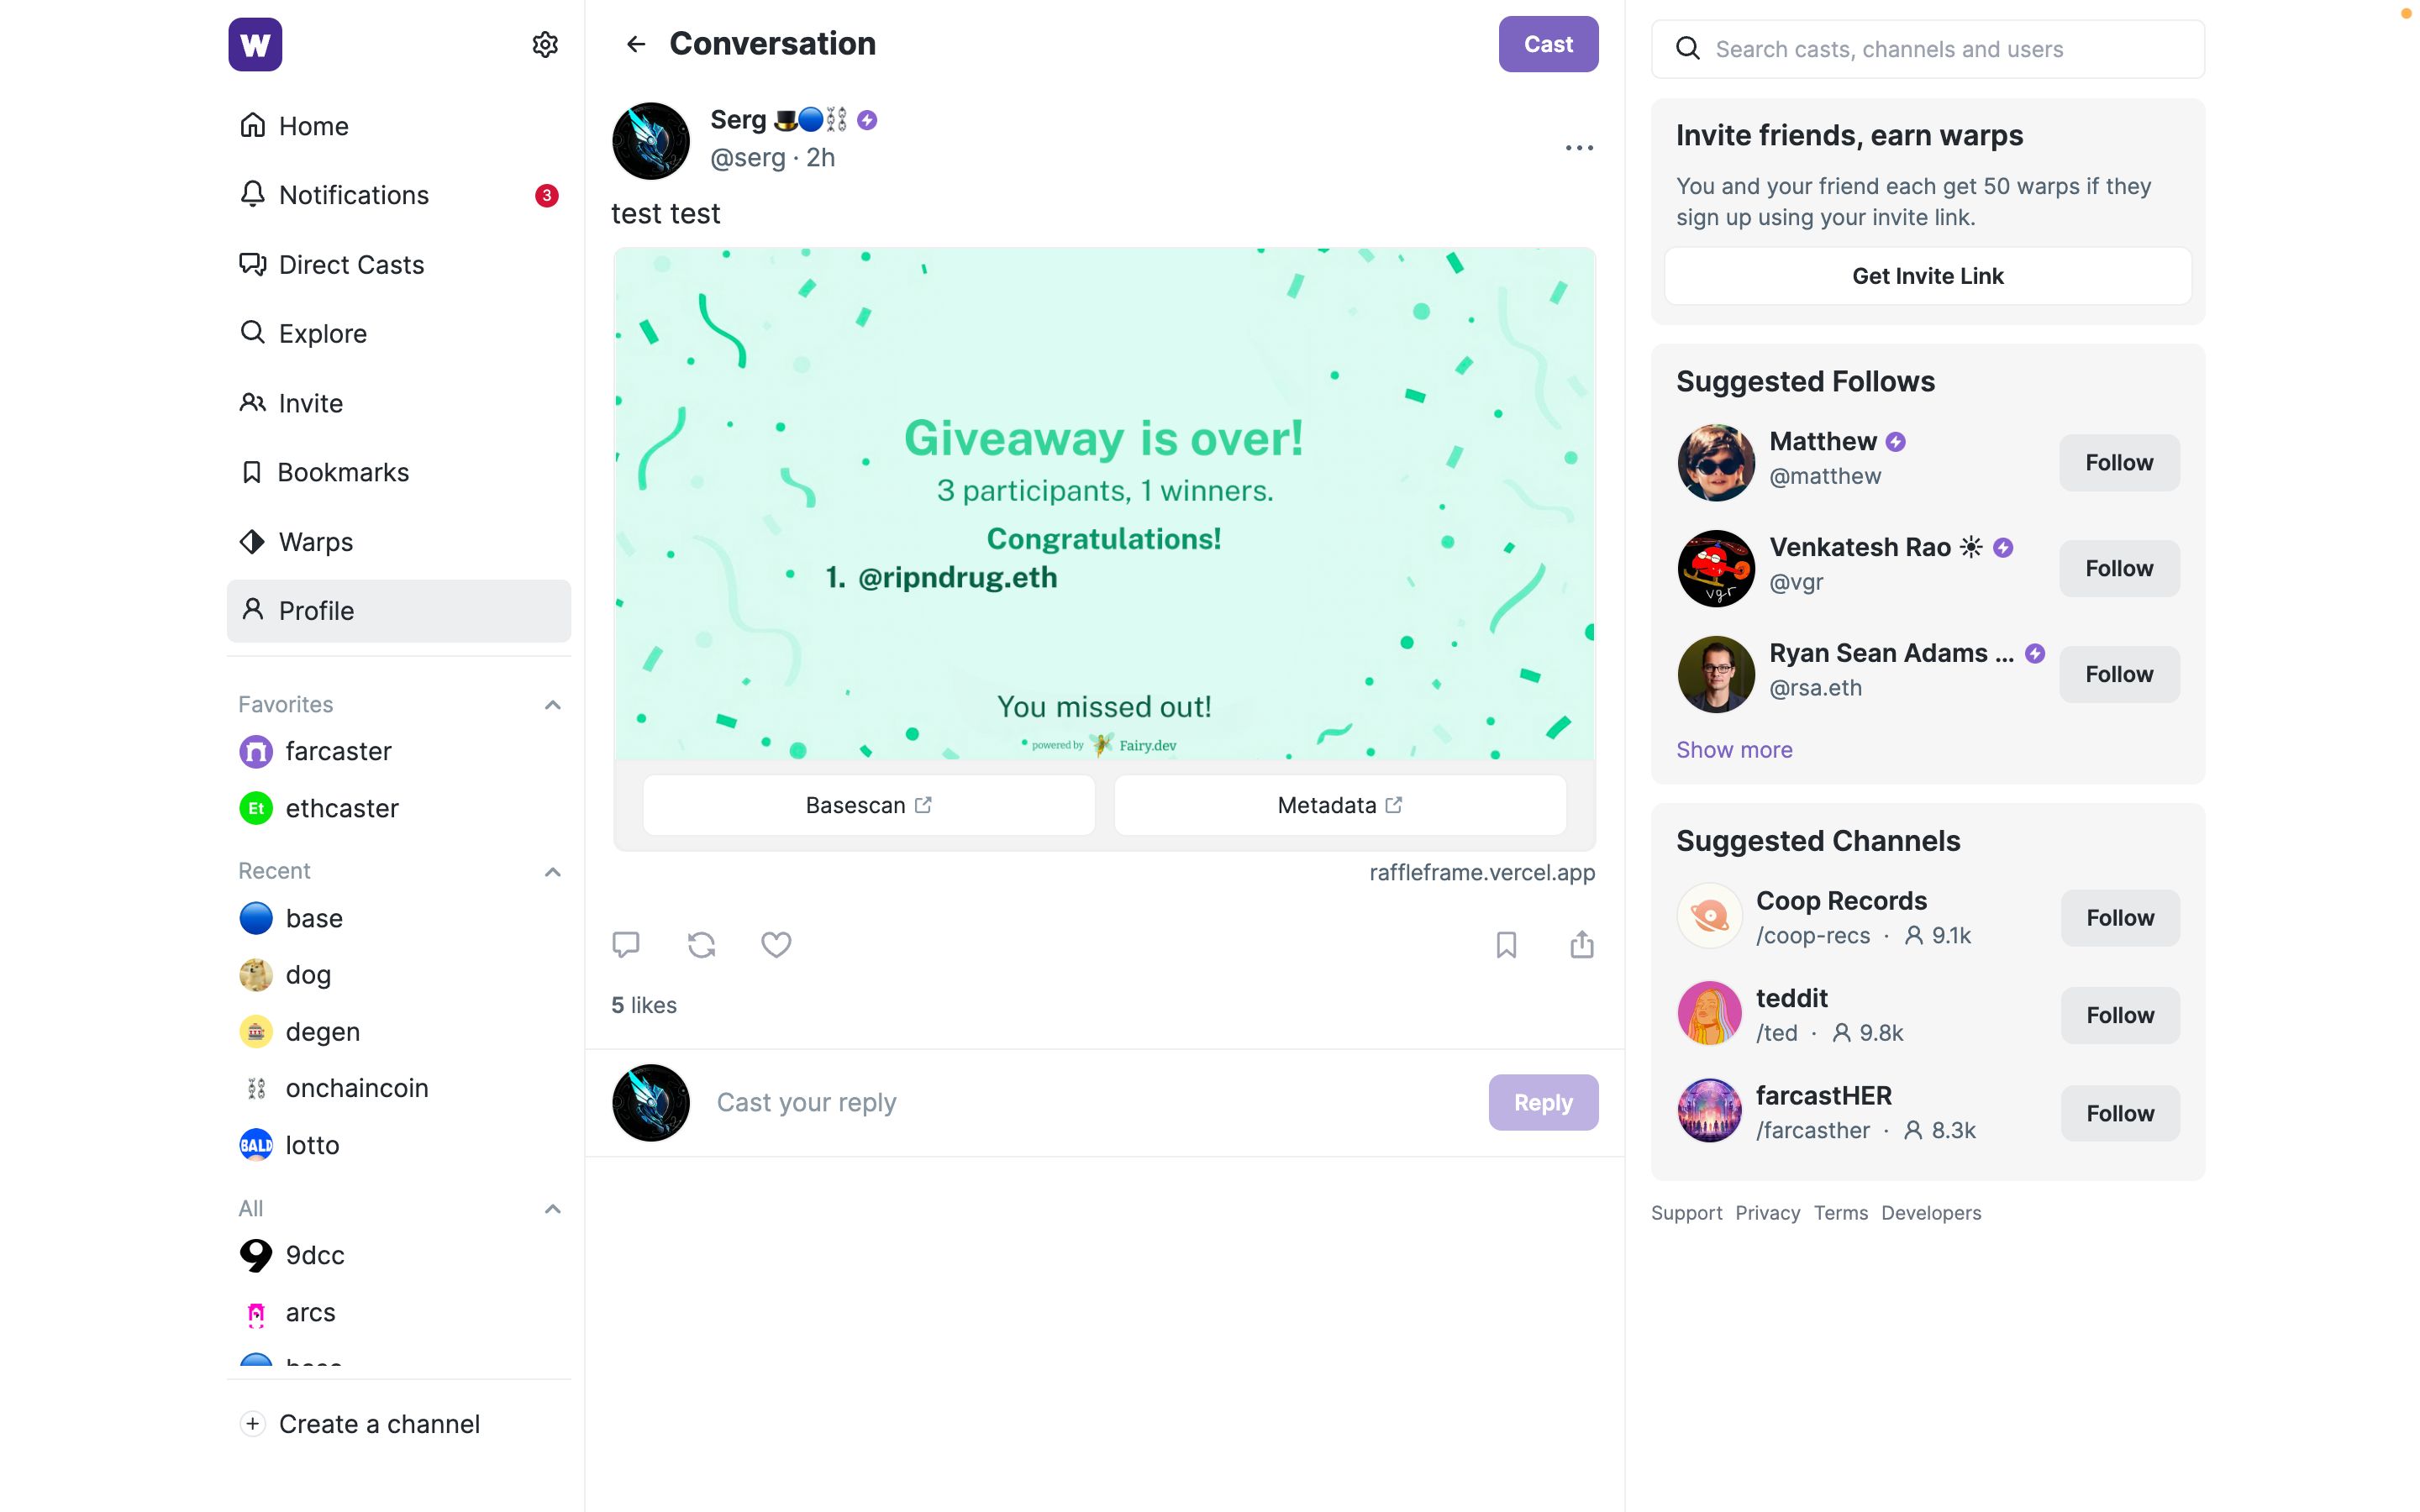
Task: Navigate to the Profile section
Action: coord(315,610)
